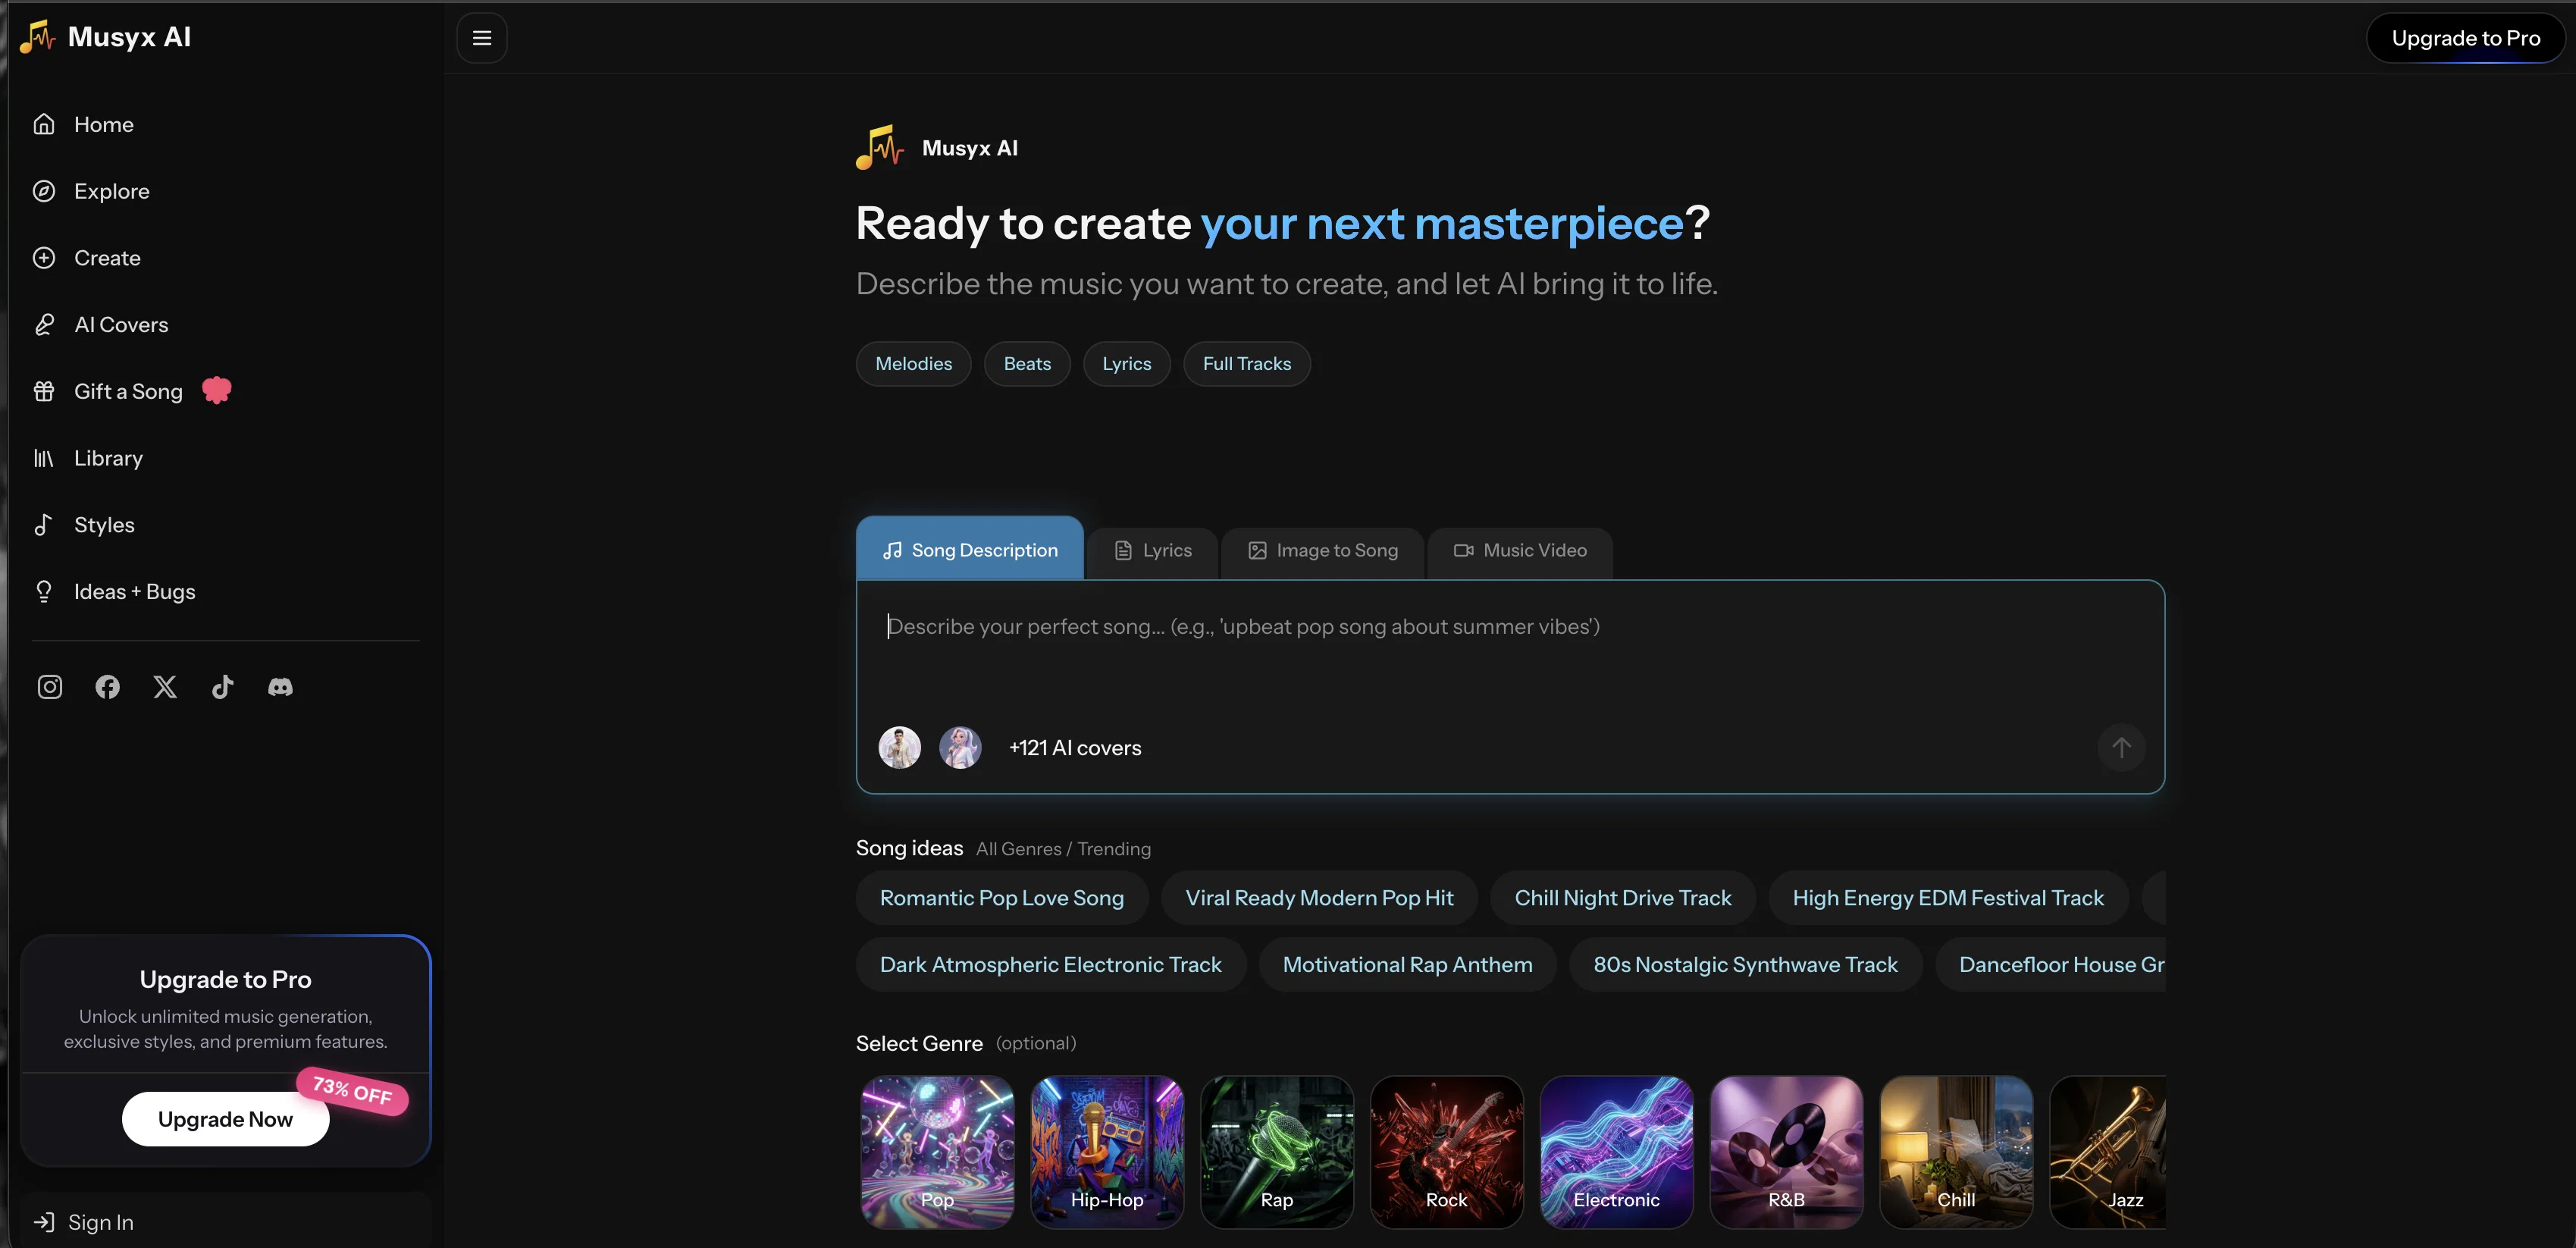Select Full Tracks pill

tap(1246, 364)
